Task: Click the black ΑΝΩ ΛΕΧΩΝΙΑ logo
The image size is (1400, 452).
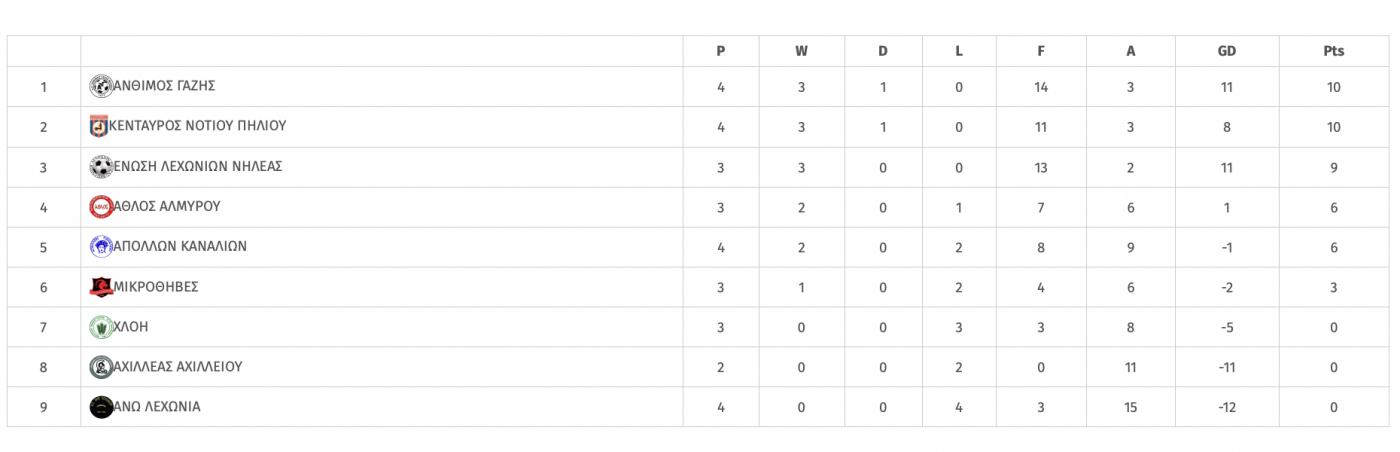Action: tap(101, 407)
